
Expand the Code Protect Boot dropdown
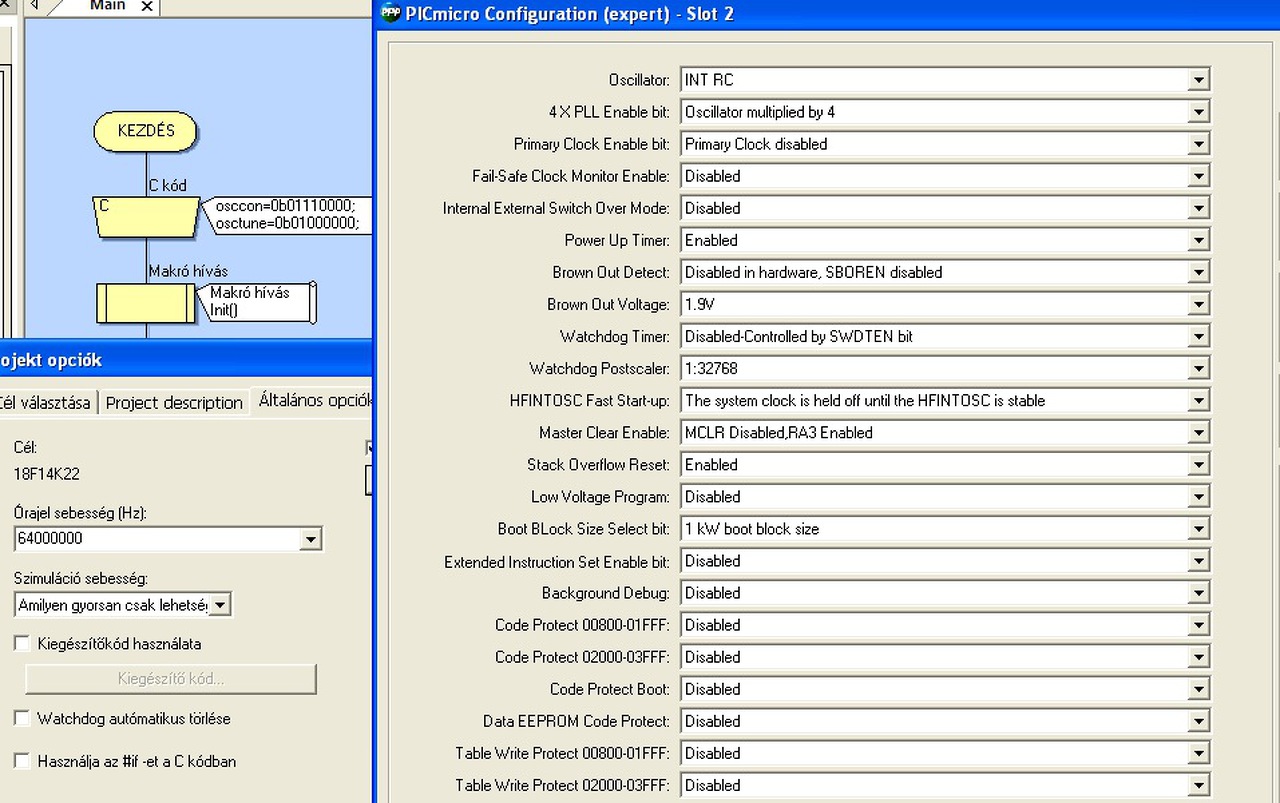(1199, 689)
